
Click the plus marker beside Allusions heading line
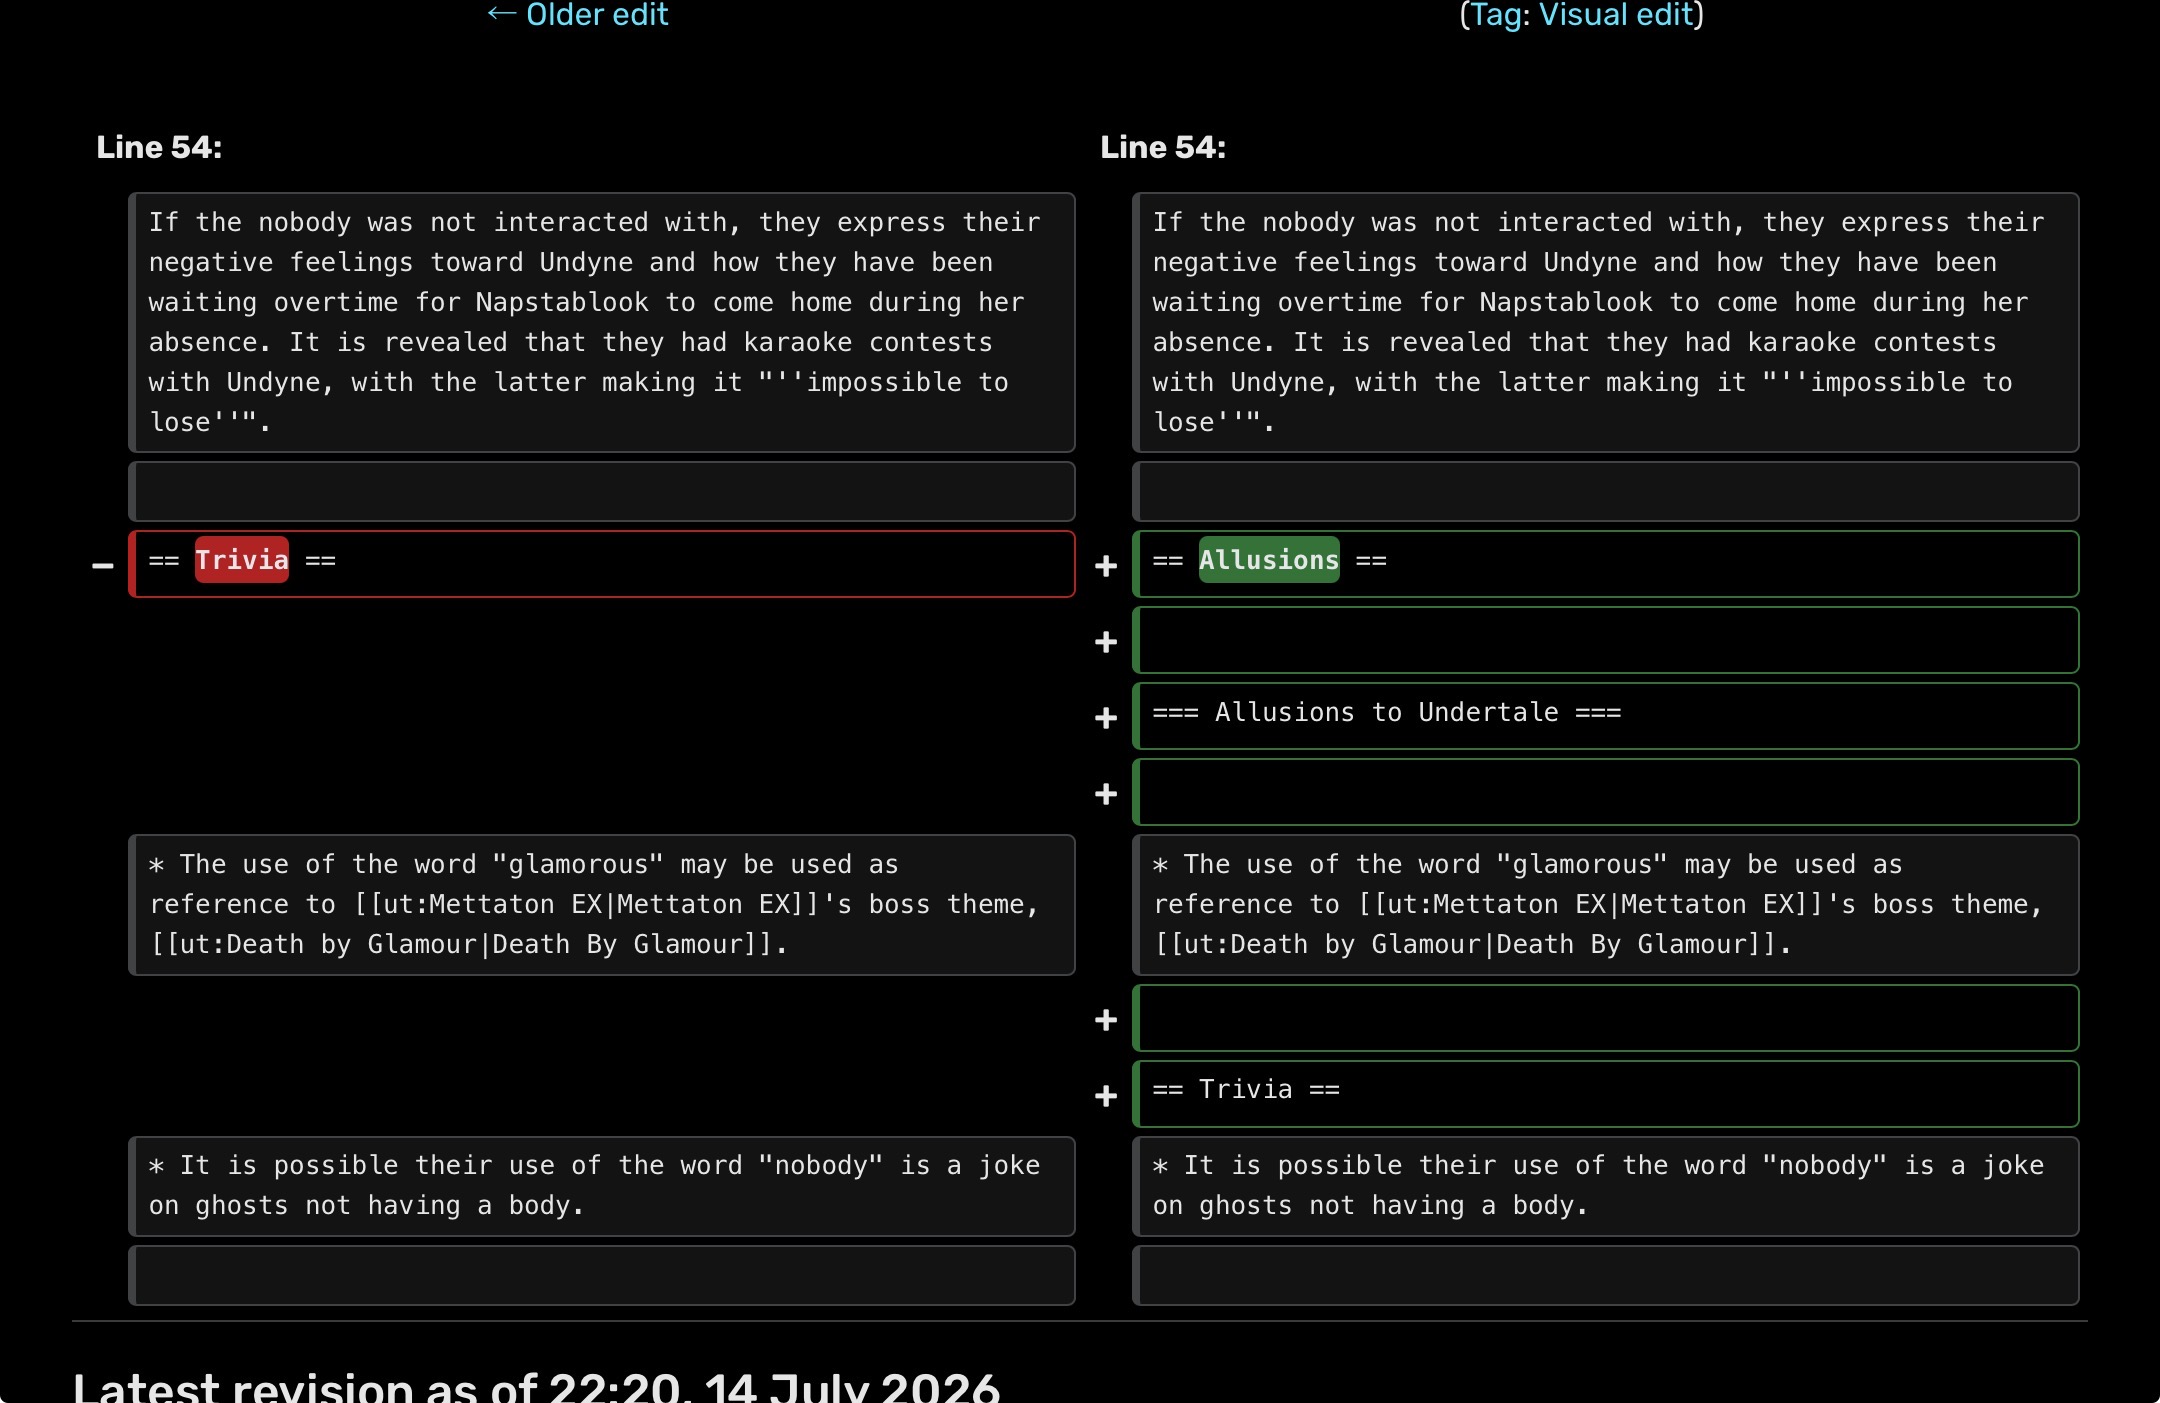point(1106,566)
